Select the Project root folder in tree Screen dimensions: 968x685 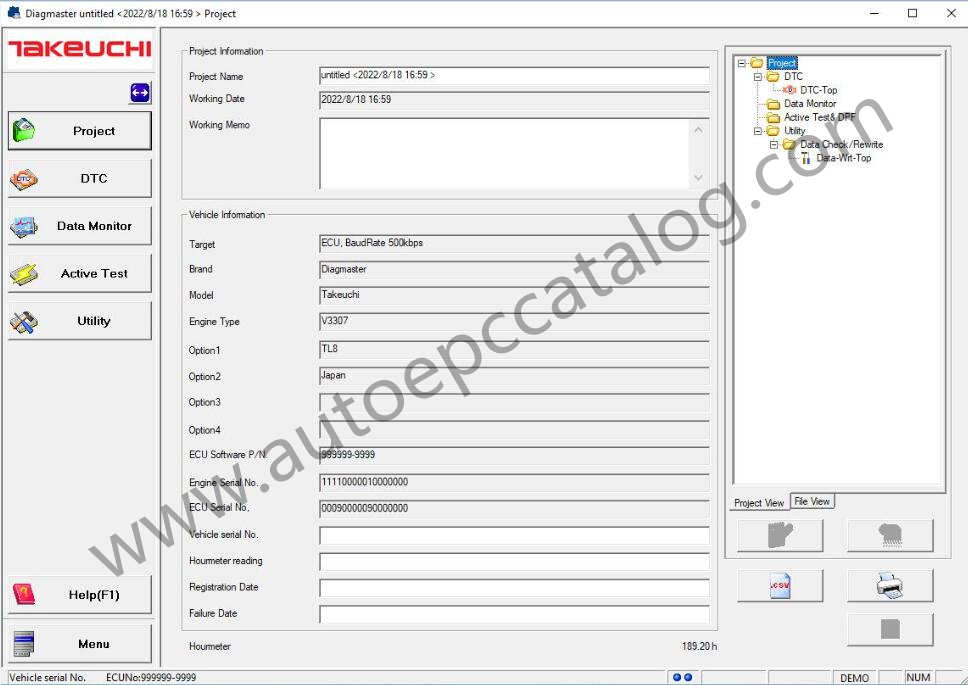[782, 63]
